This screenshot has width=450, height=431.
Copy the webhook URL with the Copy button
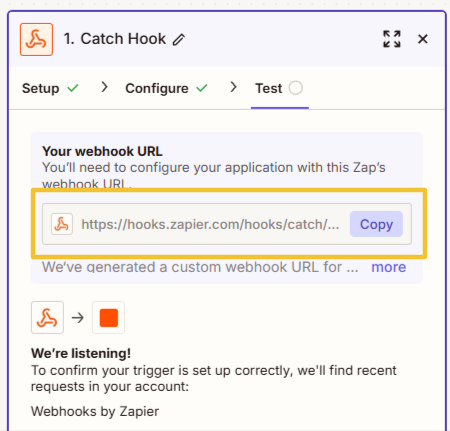click(376, 224)
